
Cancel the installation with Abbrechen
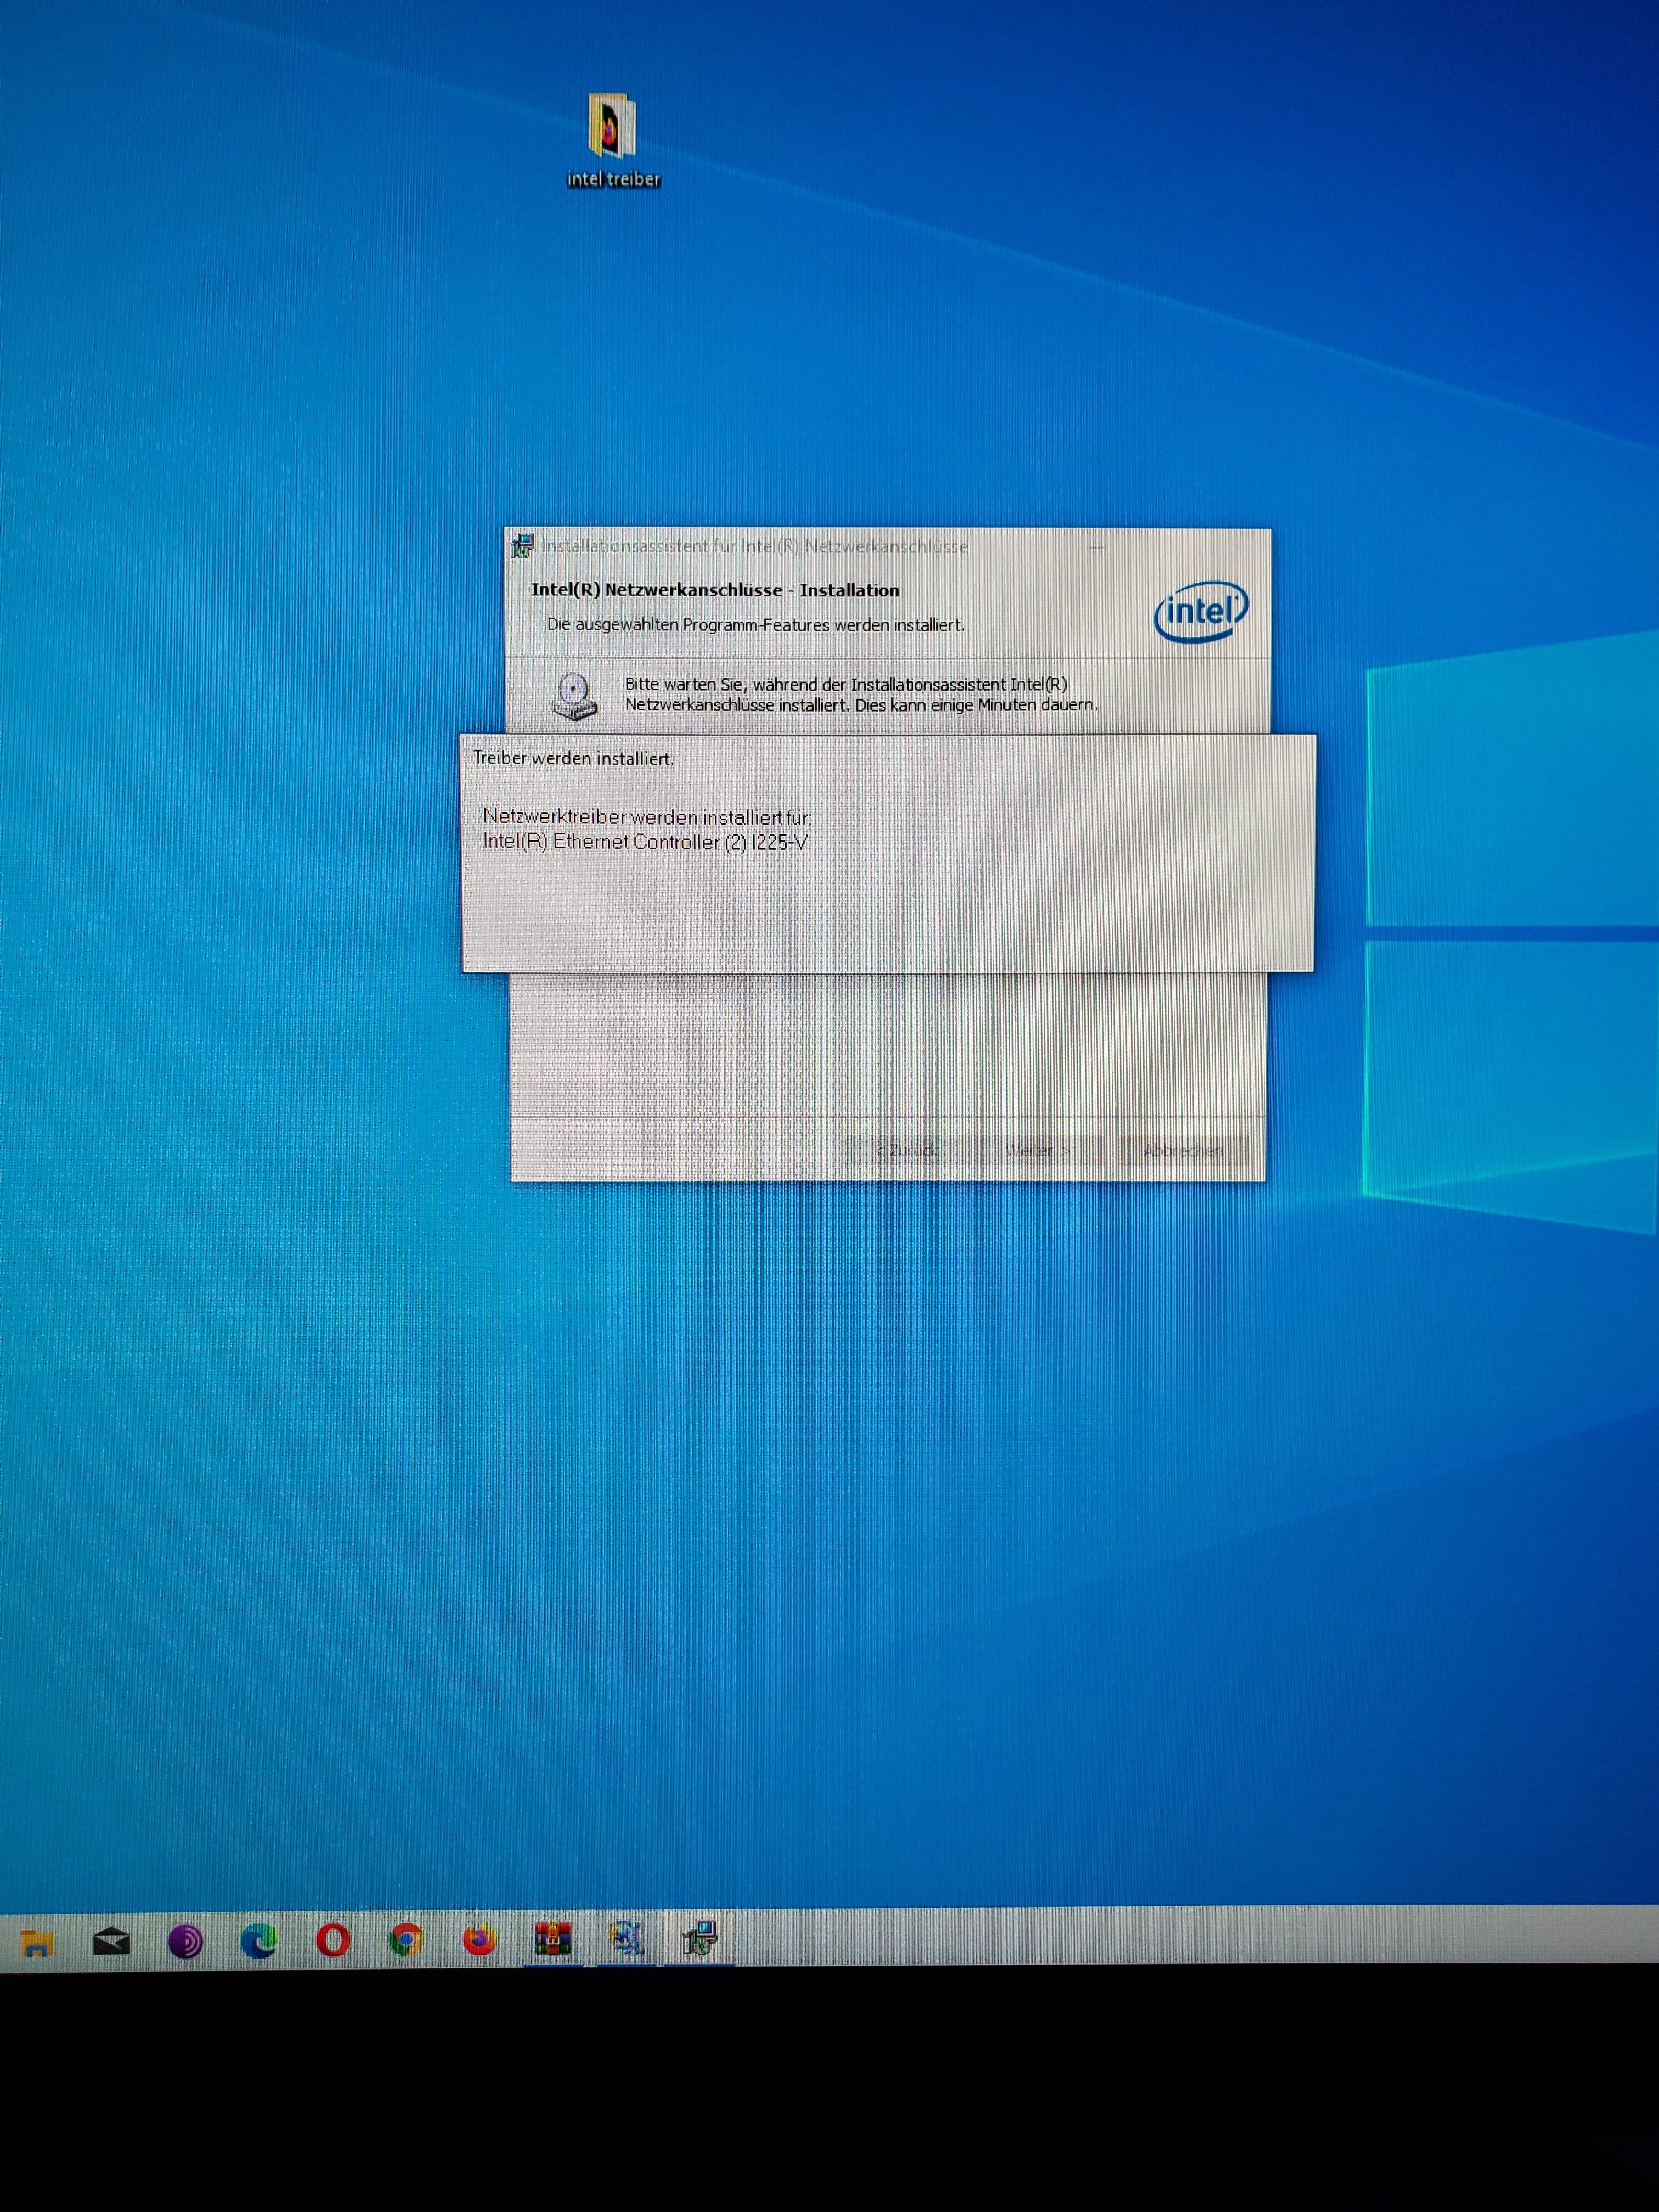point(1183,1151)
